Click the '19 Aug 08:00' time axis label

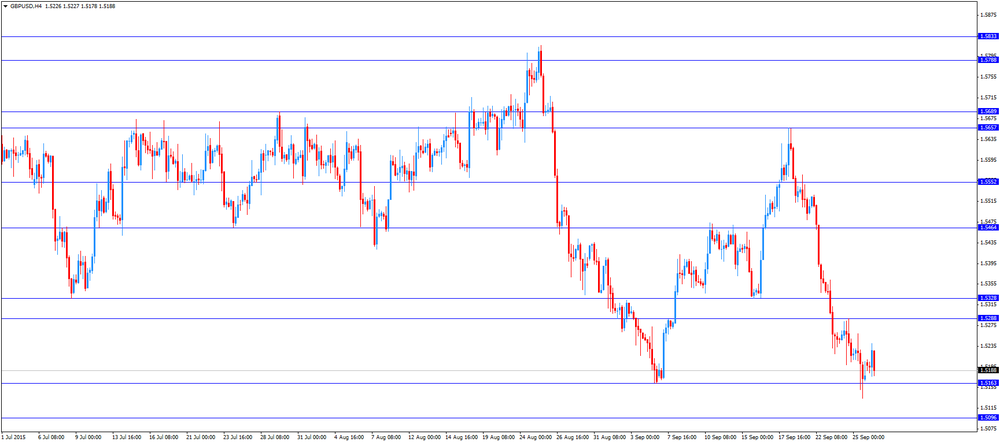[498, 438]
